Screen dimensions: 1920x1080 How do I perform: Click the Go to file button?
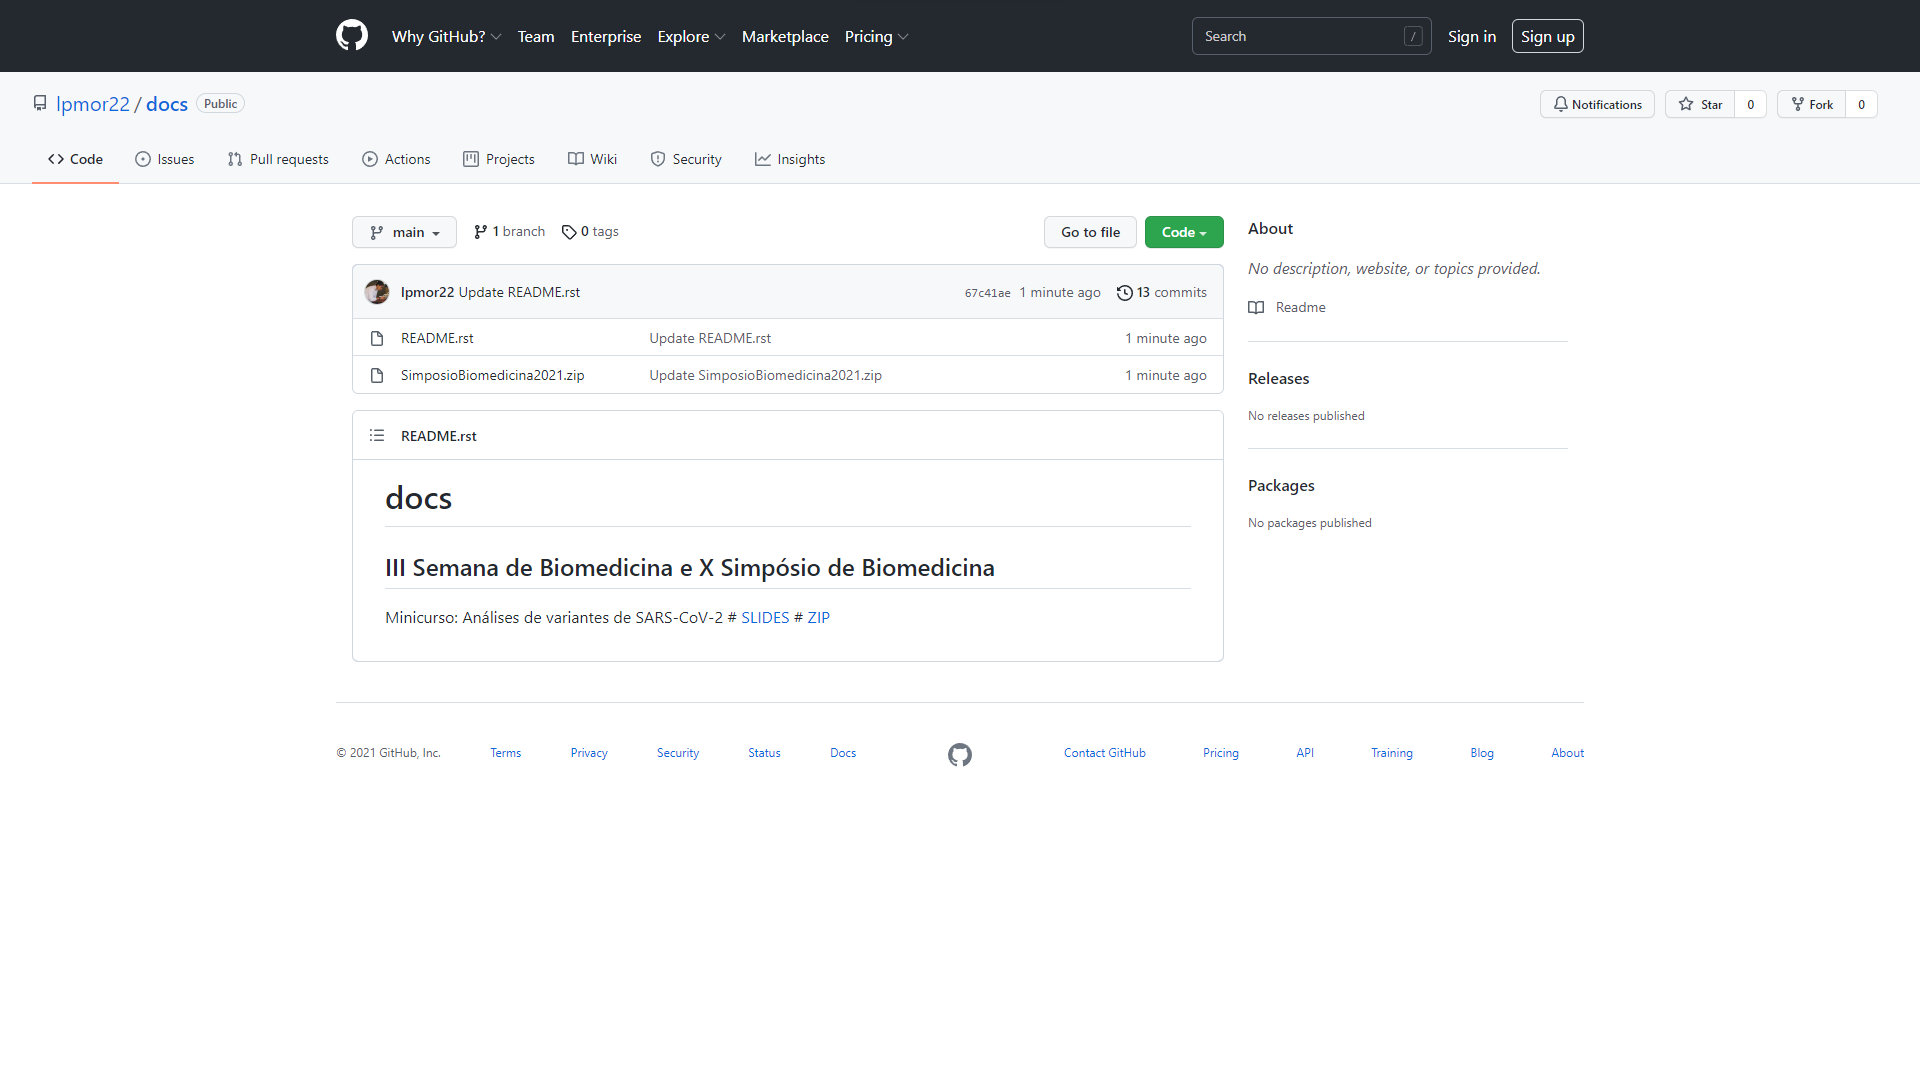[1090, 232]
